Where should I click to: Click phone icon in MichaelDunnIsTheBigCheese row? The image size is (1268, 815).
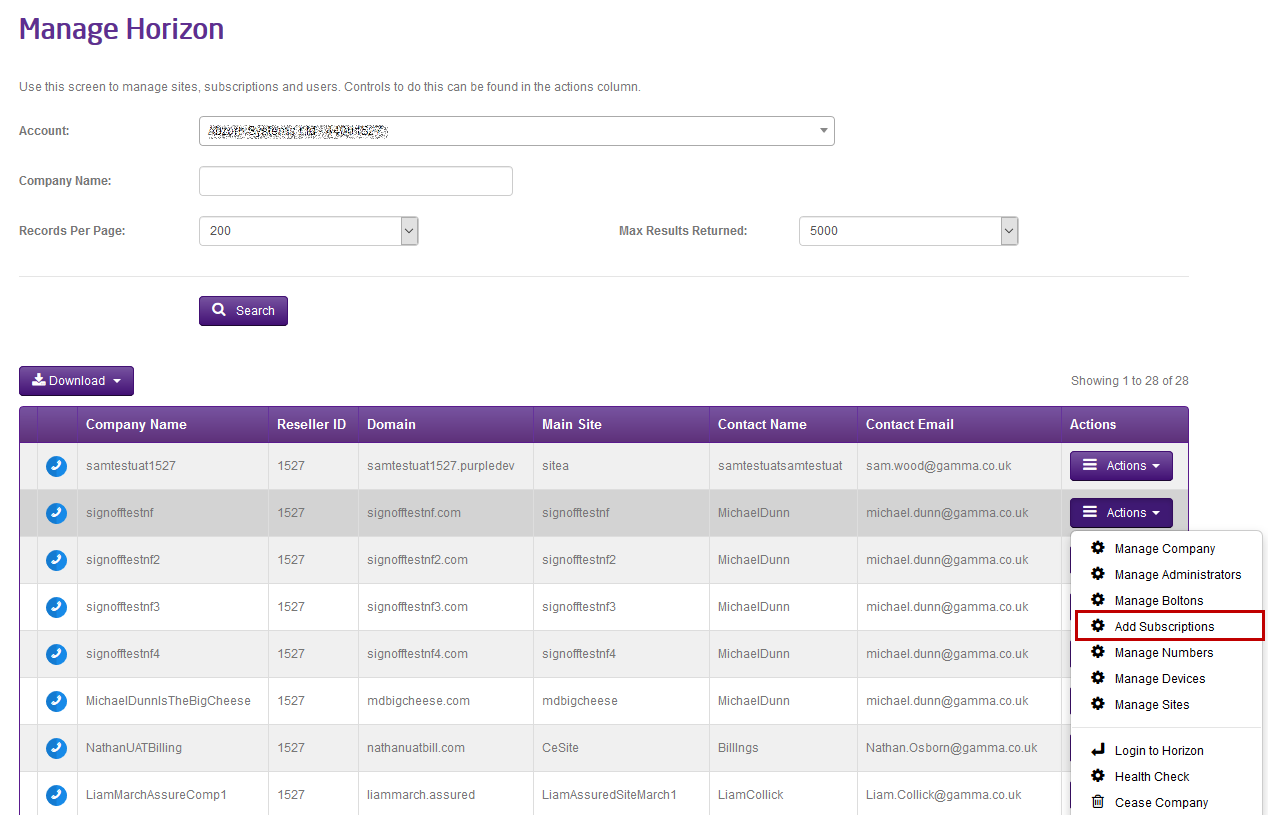(57, 701)
